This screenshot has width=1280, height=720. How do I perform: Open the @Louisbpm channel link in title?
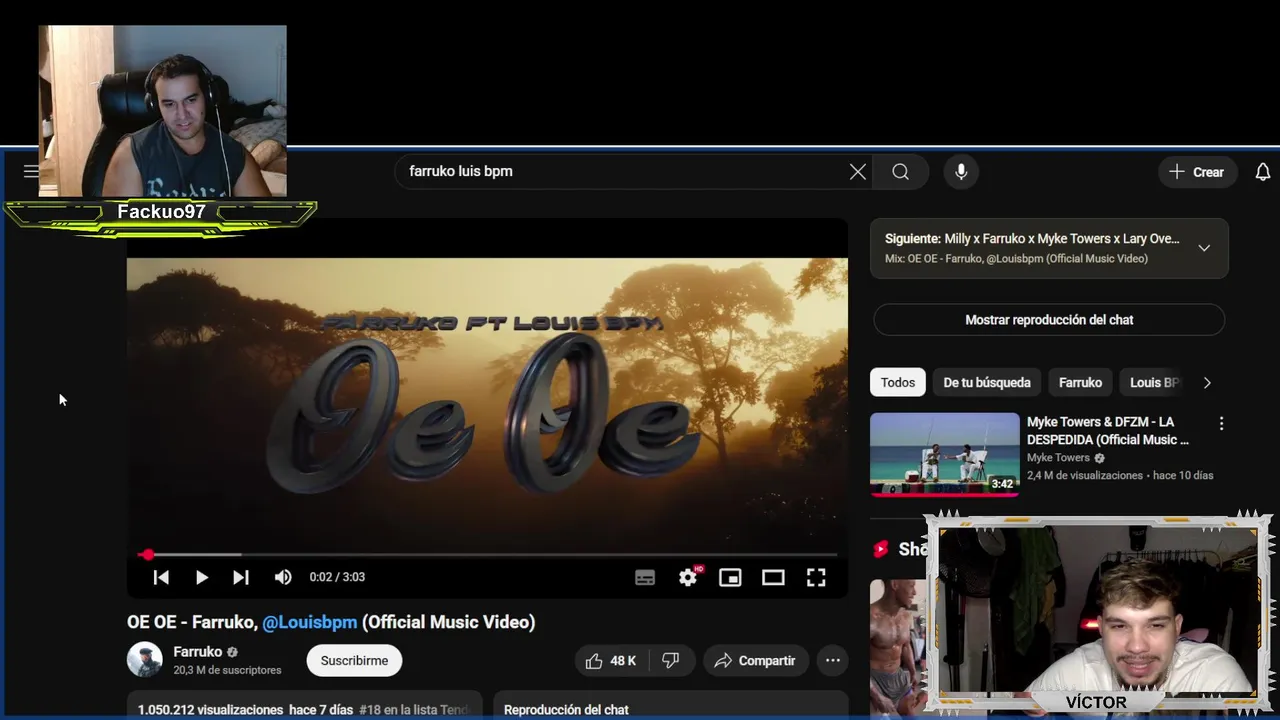310,622
